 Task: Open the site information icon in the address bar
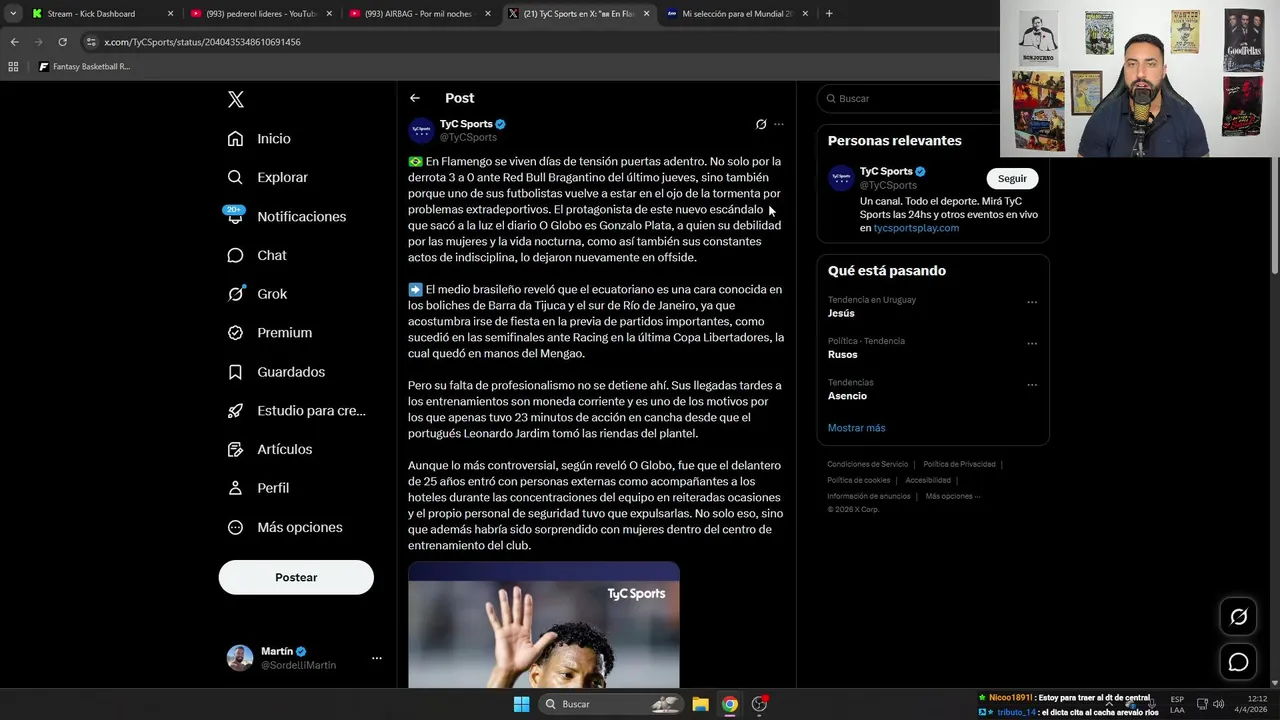[92, 42]
